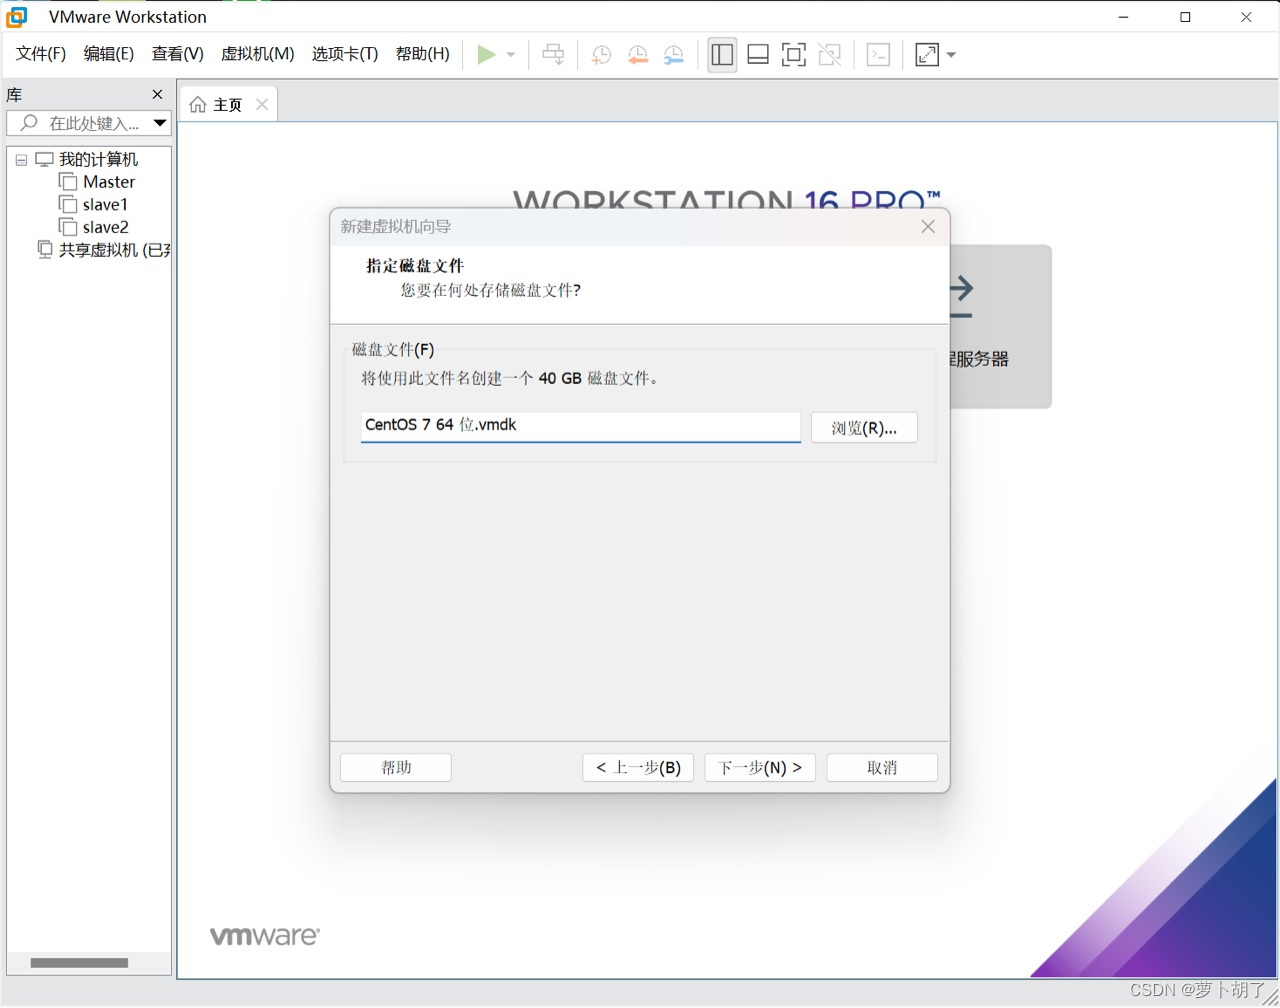Open the snapshot manager wrench icon
1280x1008 pixels.
pyautogui.click(x=674, y=55)
